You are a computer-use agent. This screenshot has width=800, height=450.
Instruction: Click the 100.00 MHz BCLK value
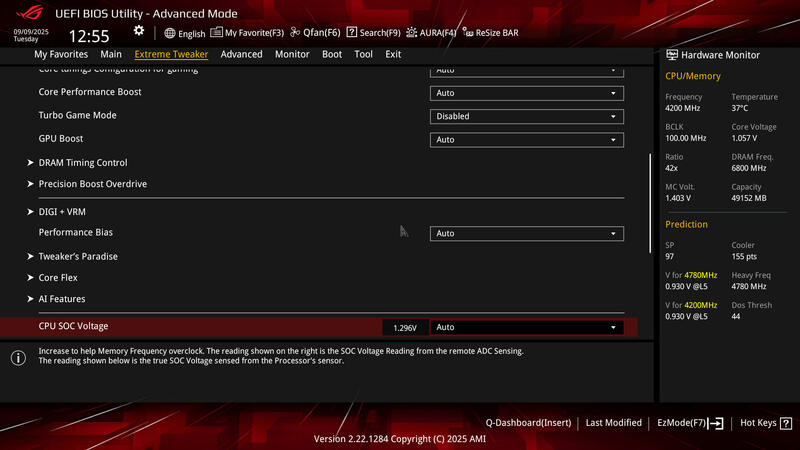[686, 138]
